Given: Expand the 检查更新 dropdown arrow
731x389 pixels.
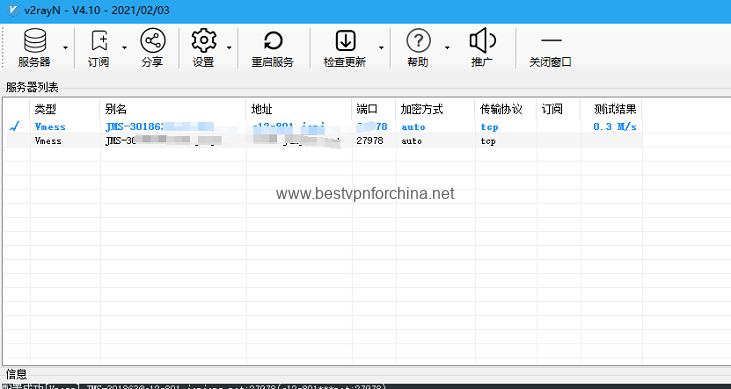Looking at the screenshot, I should click(381, 48).
